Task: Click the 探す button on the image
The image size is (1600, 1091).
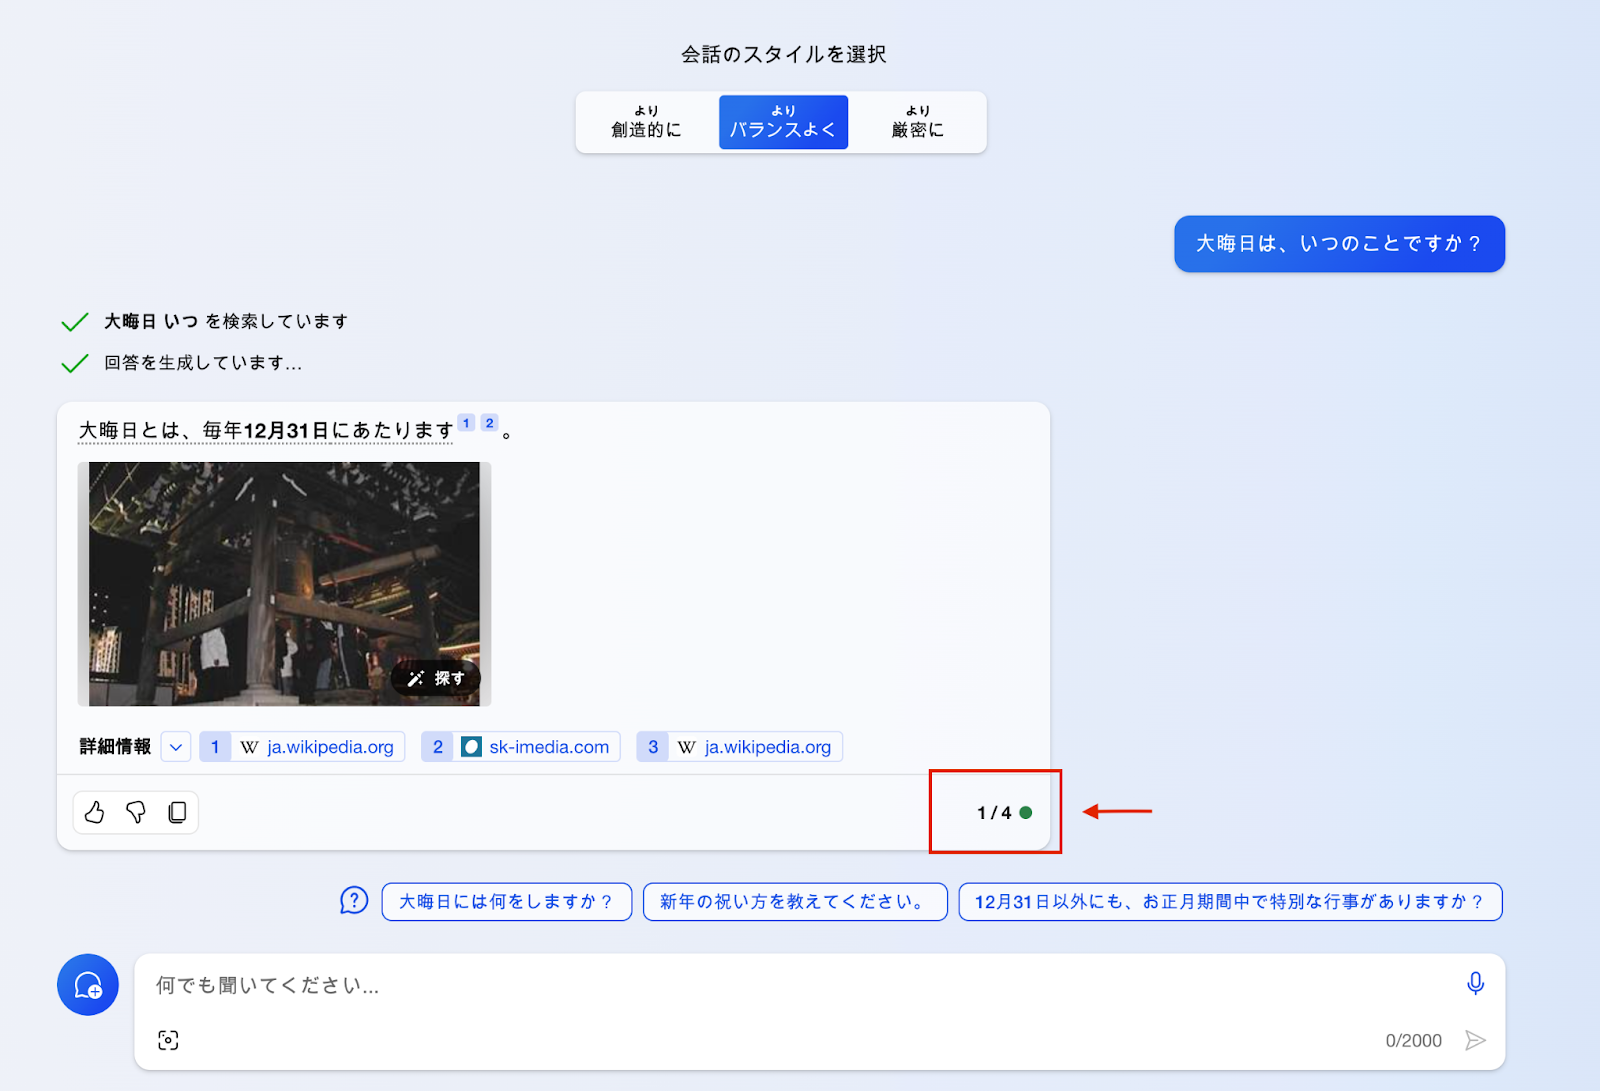Action: (x=438, y=678)
